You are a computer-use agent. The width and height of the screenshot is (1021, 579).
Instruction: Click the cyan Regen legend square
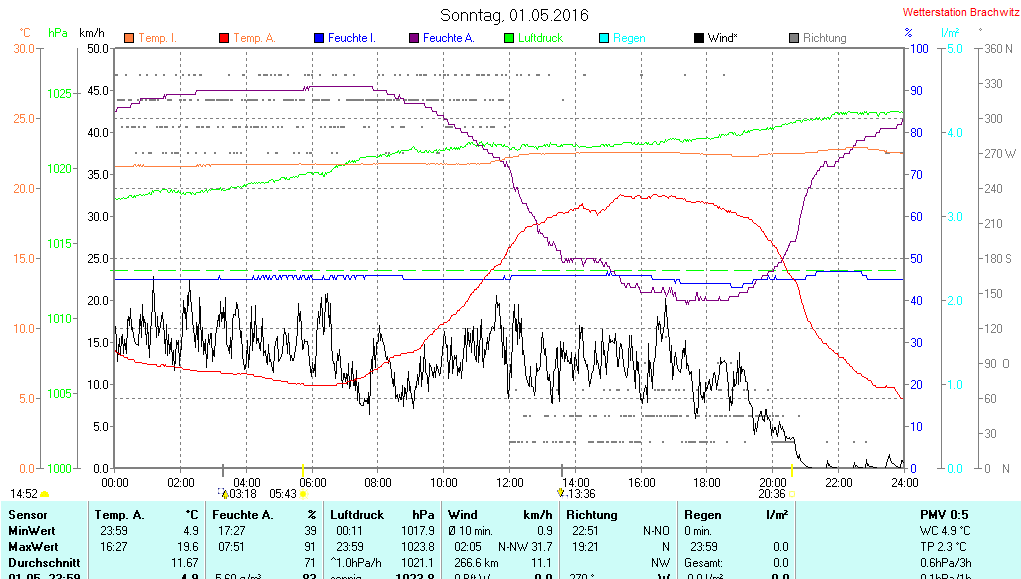pos(604,38)
